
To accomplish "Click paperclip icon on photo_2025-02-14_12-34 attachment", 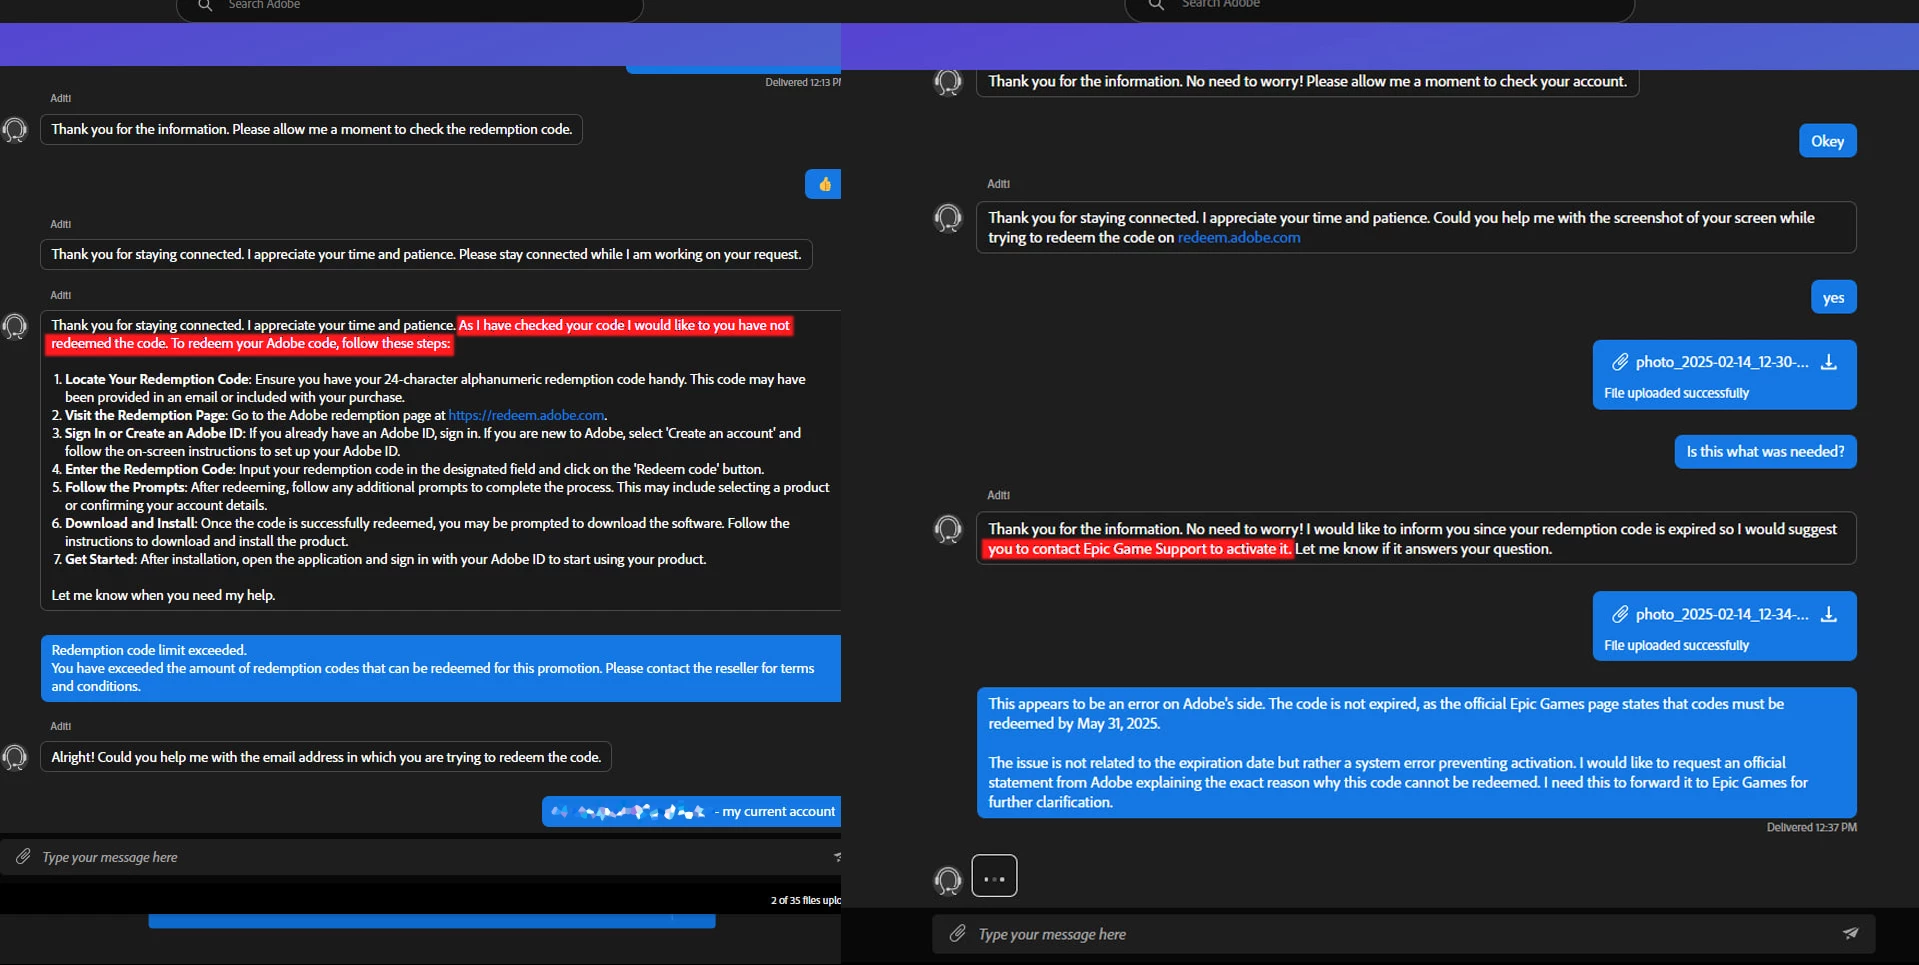I will coord(1620,614).
